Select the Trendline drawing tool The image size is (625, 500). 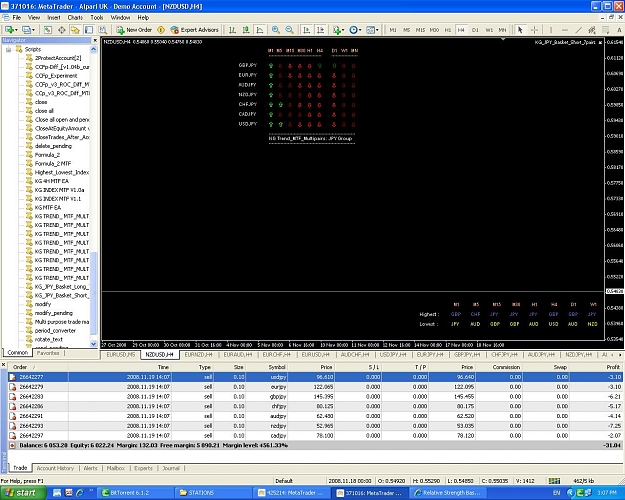coord(578,30)
